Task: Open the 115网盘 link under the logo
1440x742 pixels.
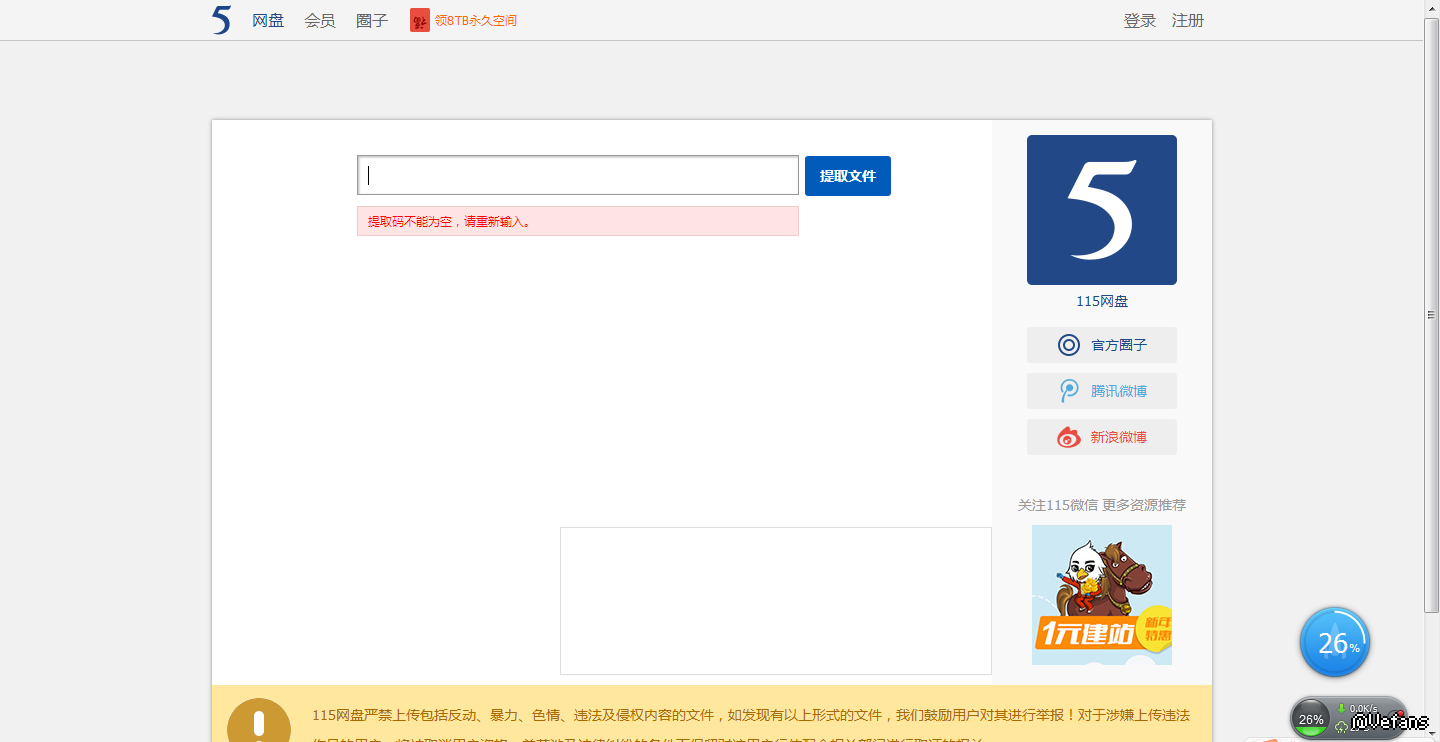Action: 1102,301
